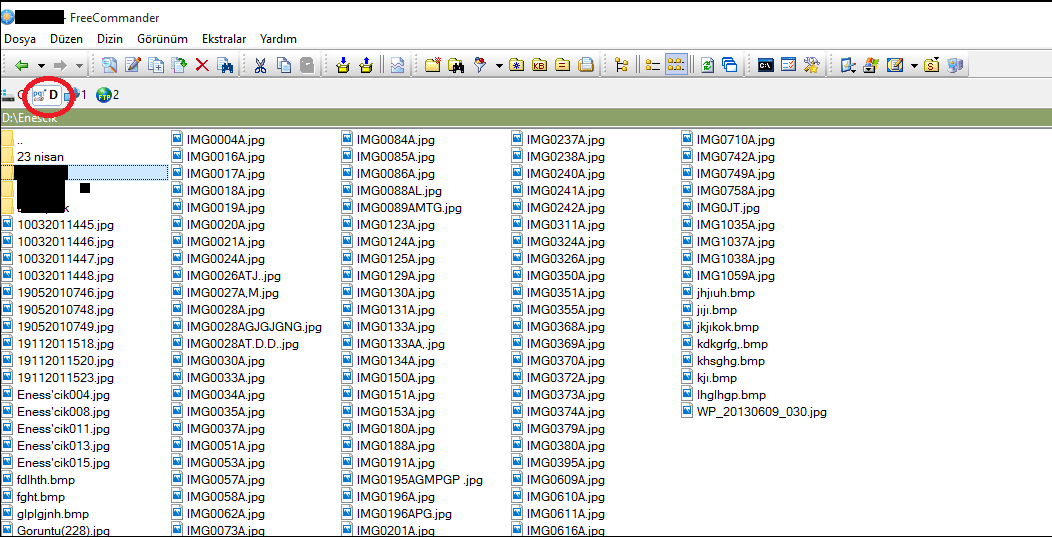Screen dimensions: 1052x537
Task: Click the folder size KB icon
Action: point(539,65)
